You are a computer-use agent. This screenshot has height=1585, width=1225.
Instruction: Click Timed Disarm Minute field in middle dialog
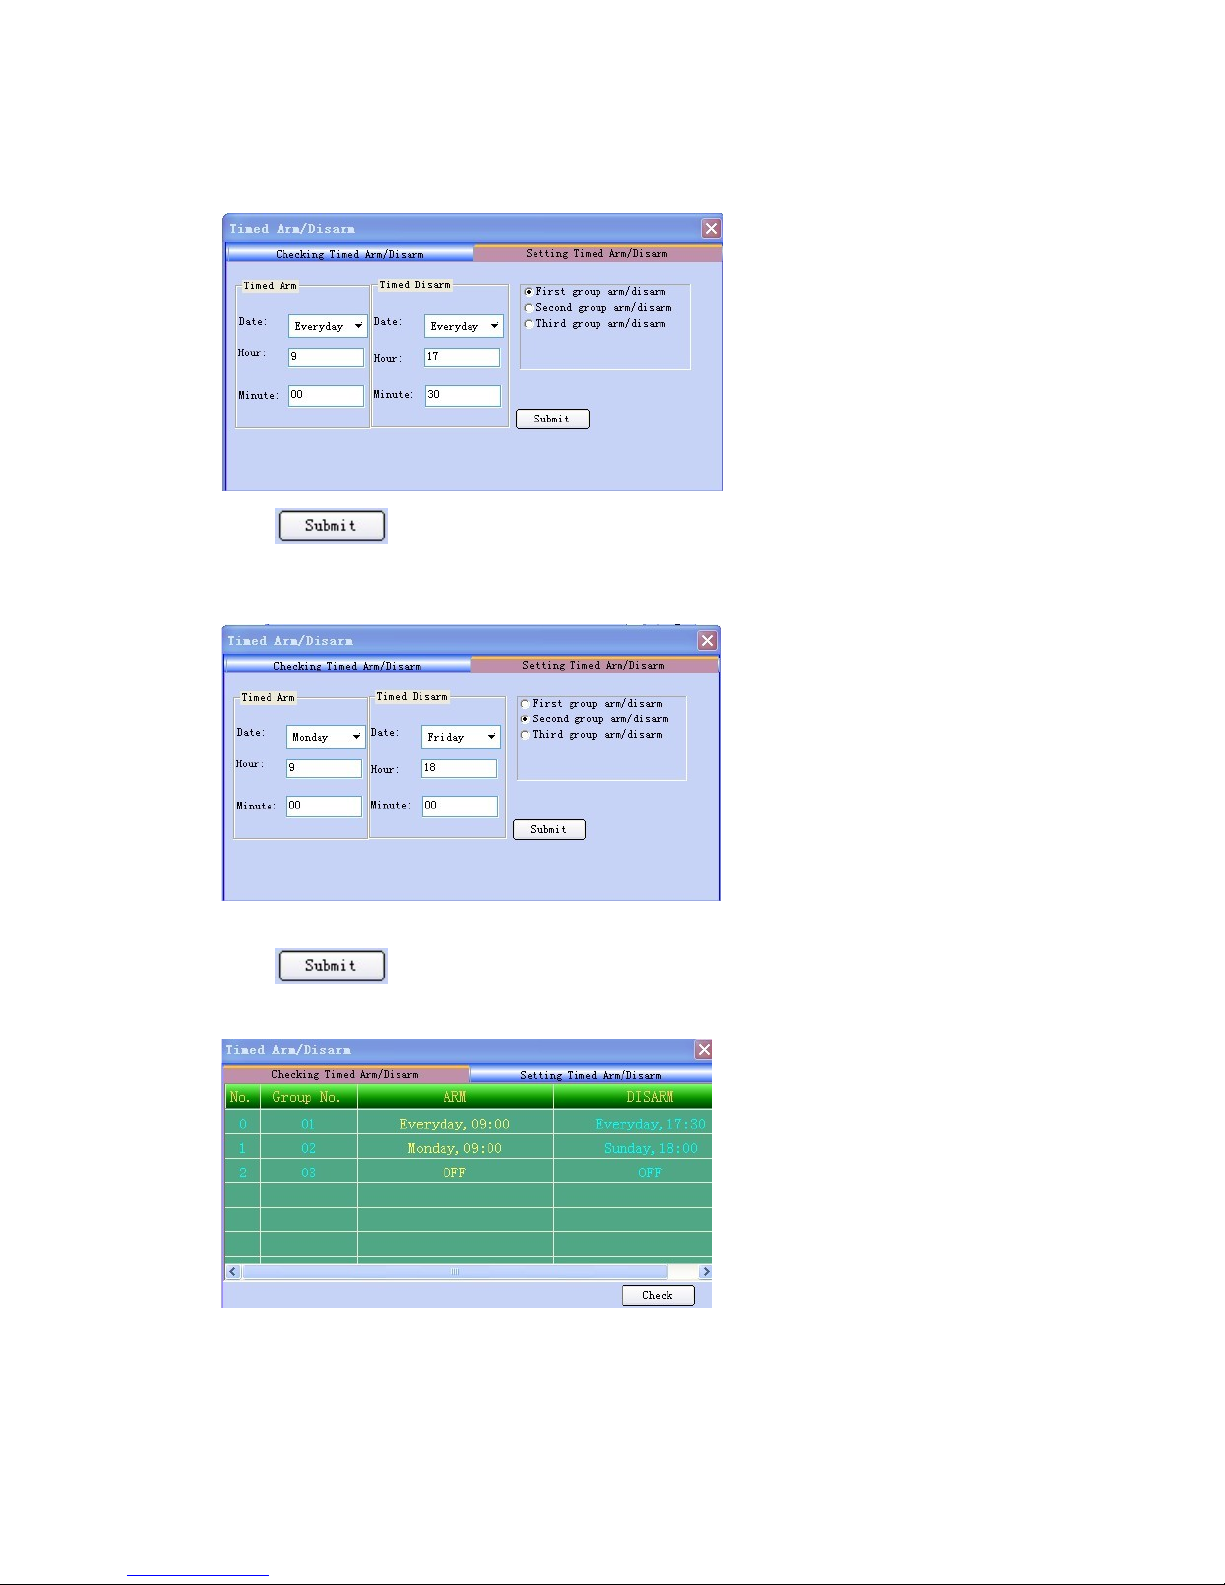coord(459,806)
